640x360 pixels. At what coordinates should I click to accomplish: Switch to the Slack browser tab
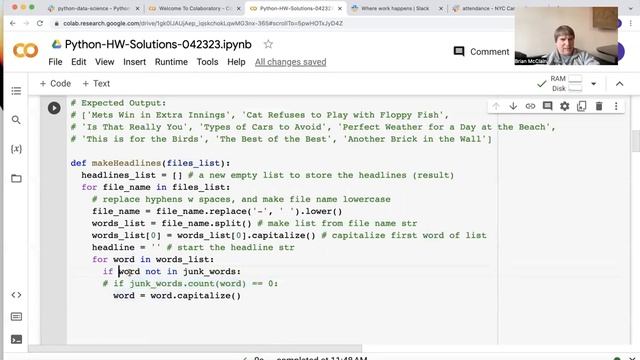click(395, 8)
